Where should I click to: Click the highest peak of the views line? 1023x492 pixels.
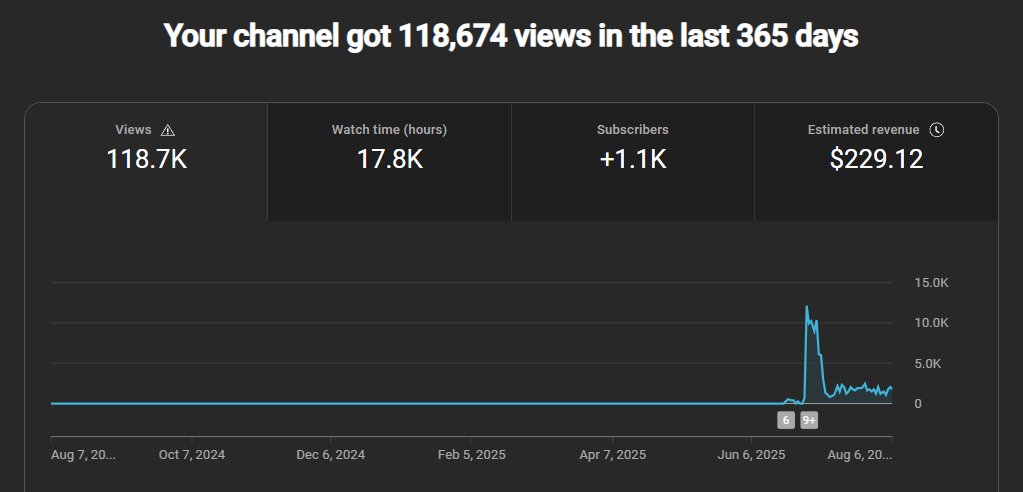(x=807, y=307)
